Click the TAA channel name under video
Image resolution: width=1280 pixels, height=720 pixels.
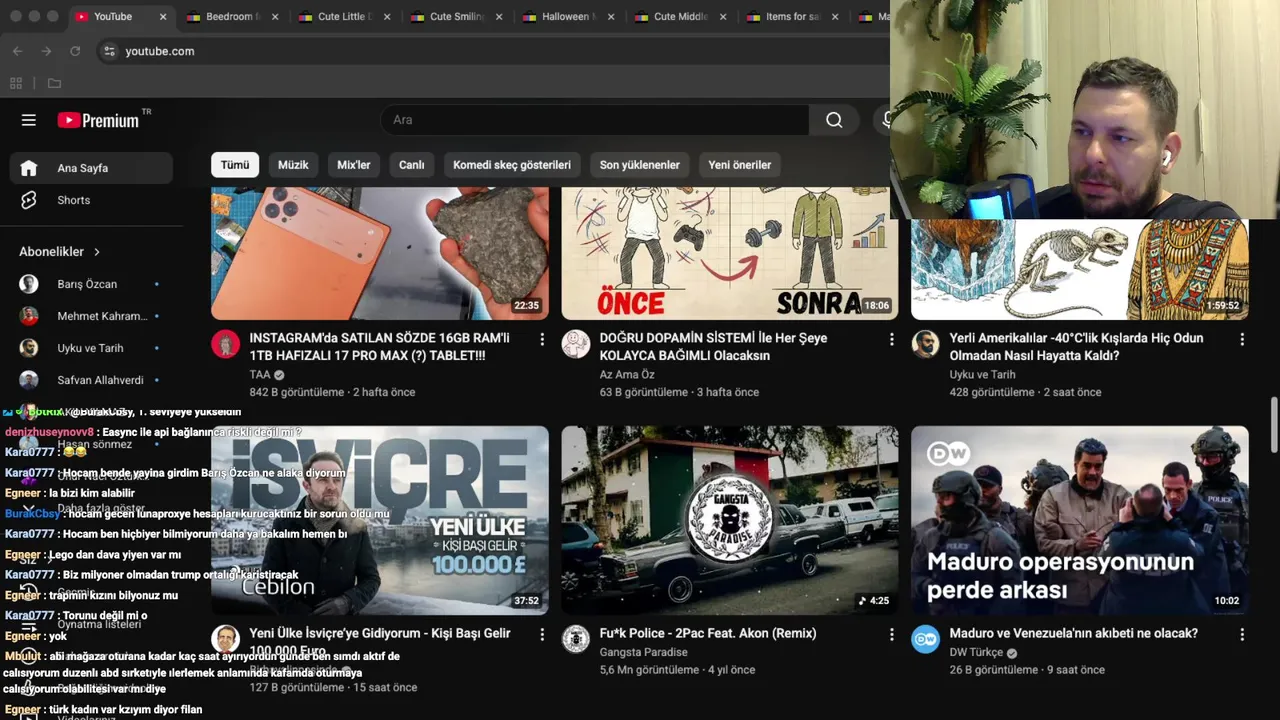pos(260,374)
